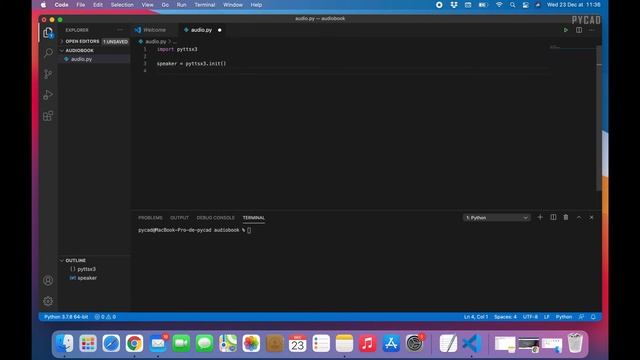Select Python interpreter 3.7.8 64-bit
Screen dimensions: 640x360
tap(66, 317)
